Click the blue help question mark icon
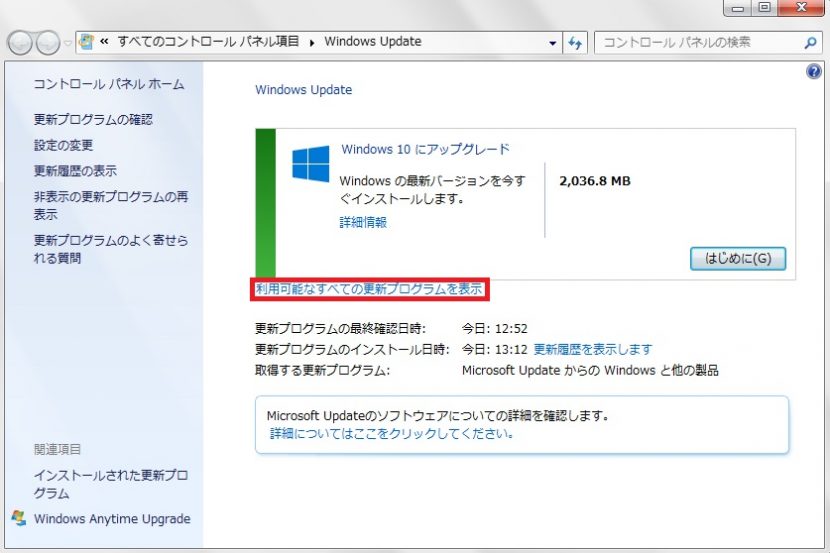 click(814, 71)
